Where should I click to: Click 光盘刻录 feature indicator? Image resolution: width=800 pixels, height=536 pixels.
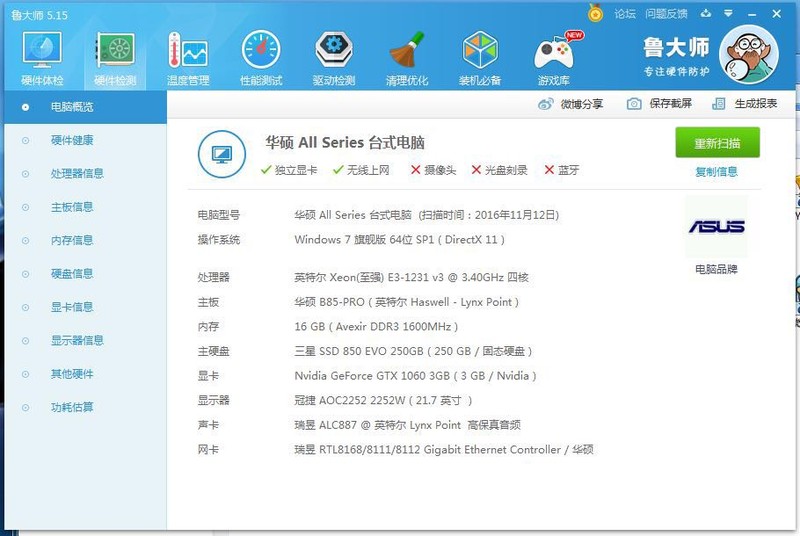tap(499, 170)
